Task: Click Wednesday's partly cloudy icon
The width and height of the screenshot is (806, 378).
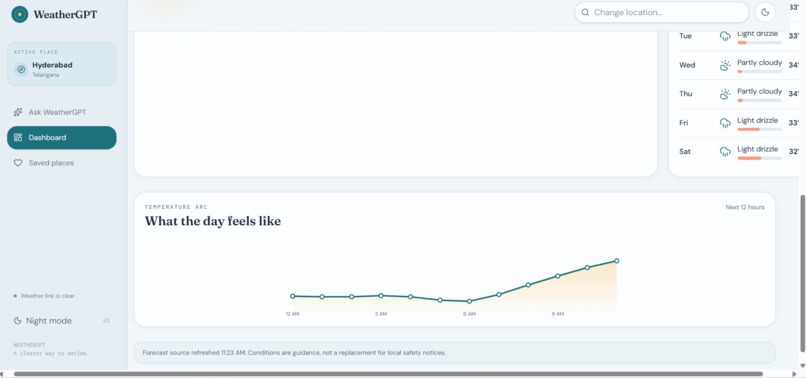Action: [x=725, y=65]
